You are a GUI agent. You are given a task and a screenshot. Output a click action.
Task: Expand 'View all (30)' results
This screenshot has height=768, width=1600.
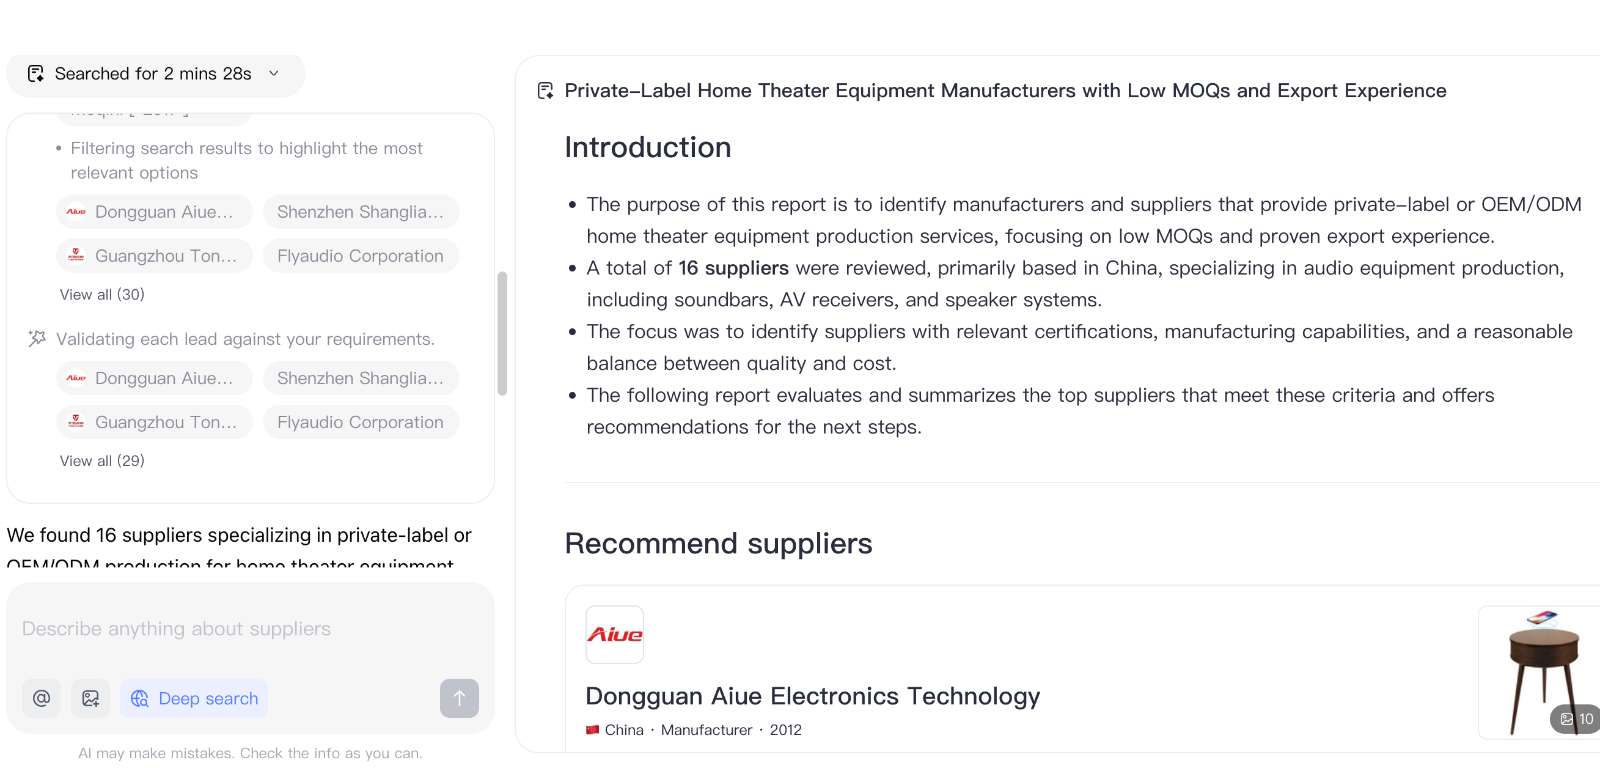[x=102, y=295]
